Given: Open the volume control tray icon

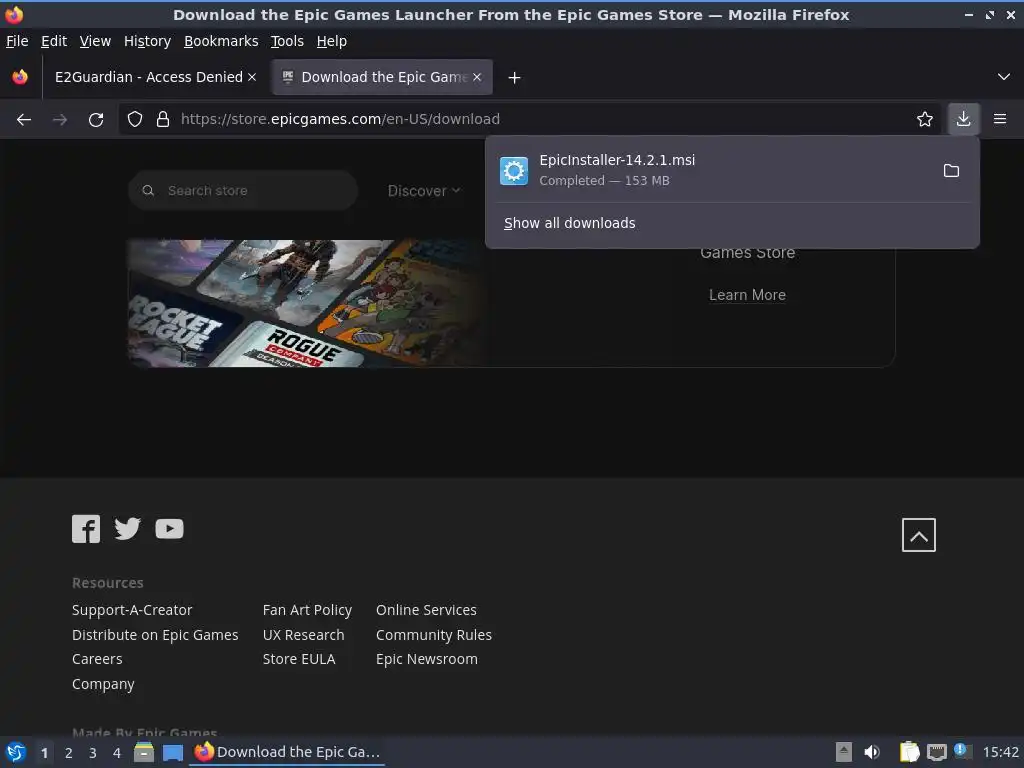Looking at the screenshot, I should (x=872, y=752).
